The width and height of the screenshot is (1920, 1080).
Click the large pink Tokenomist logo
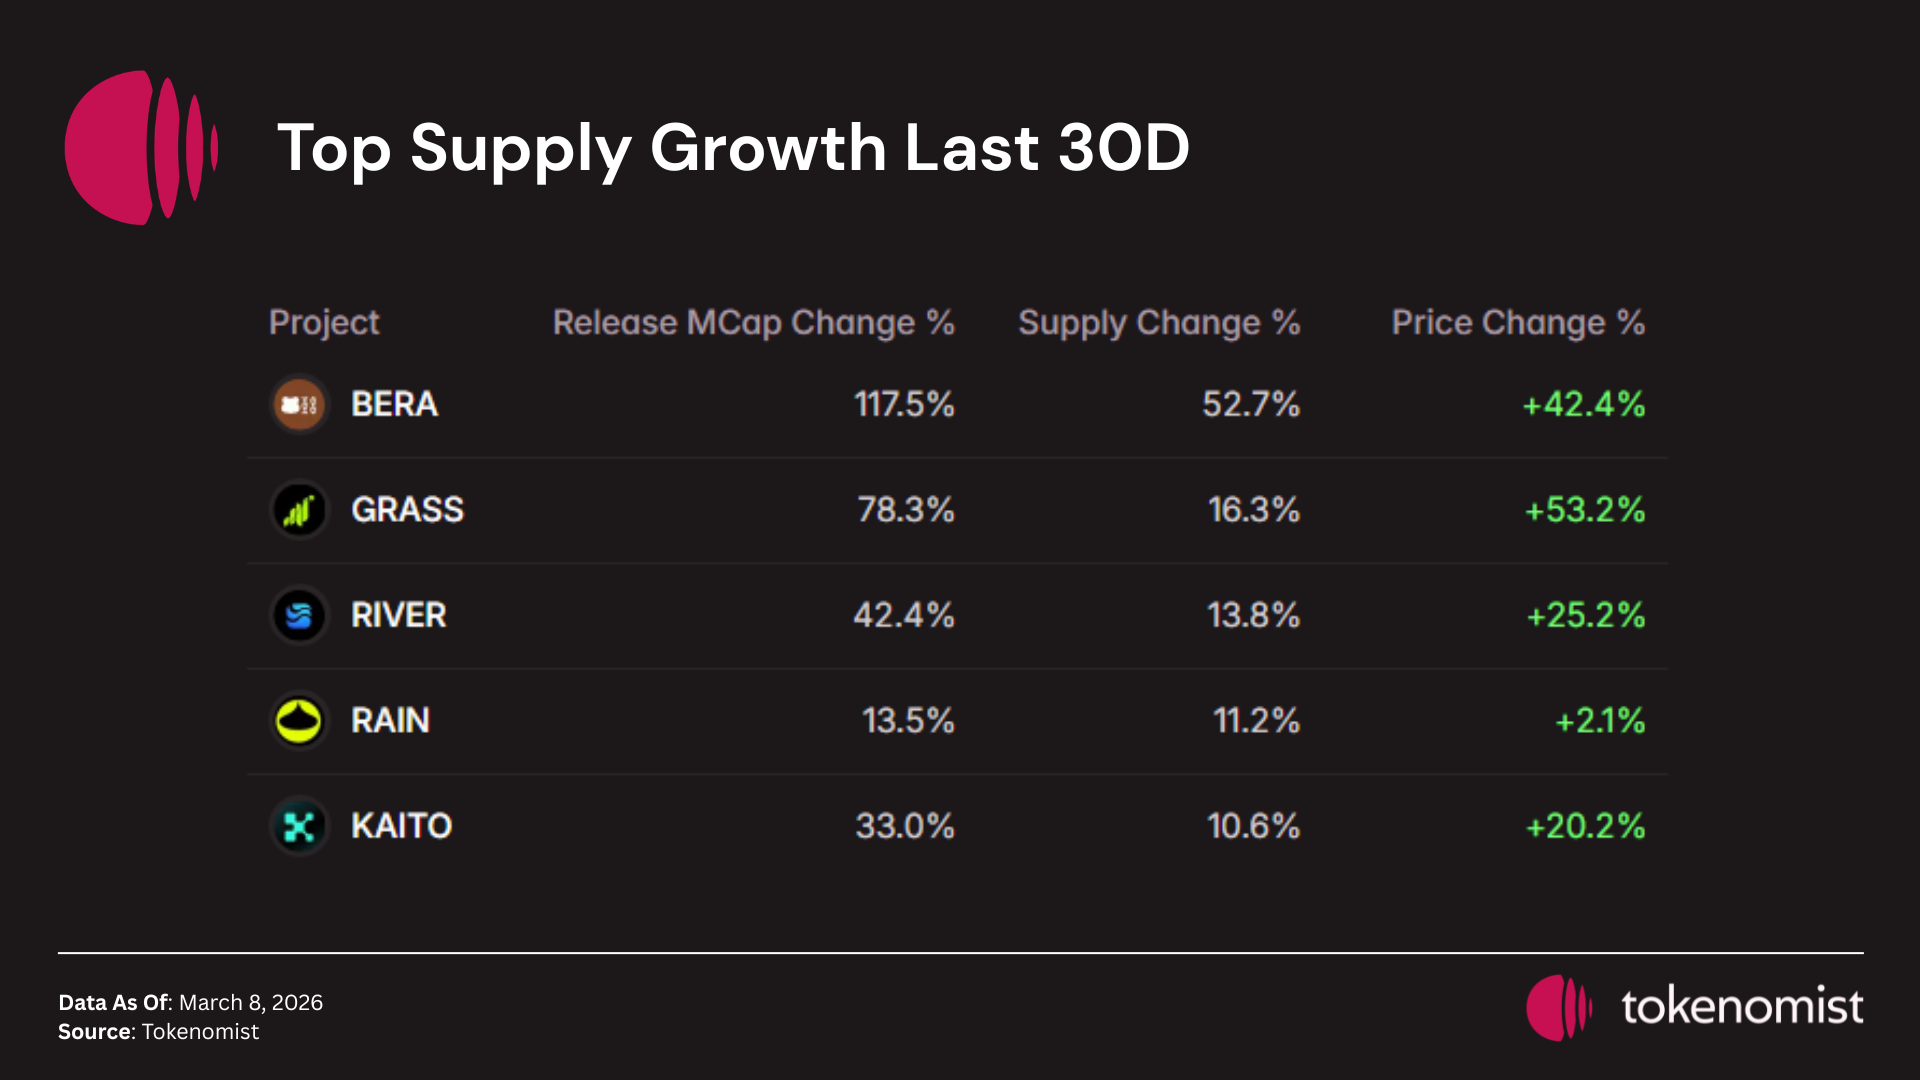tap(140, 148)
